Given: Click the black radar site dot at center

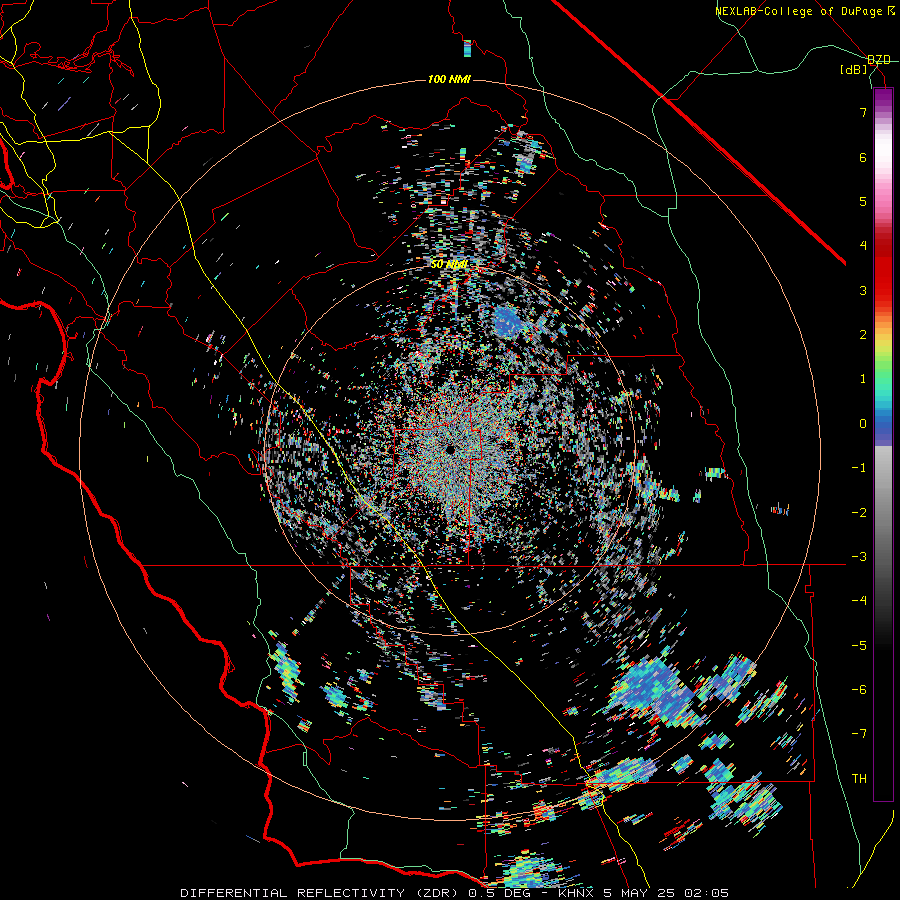Looking at the screenshot, I should [x=450, y=449].
